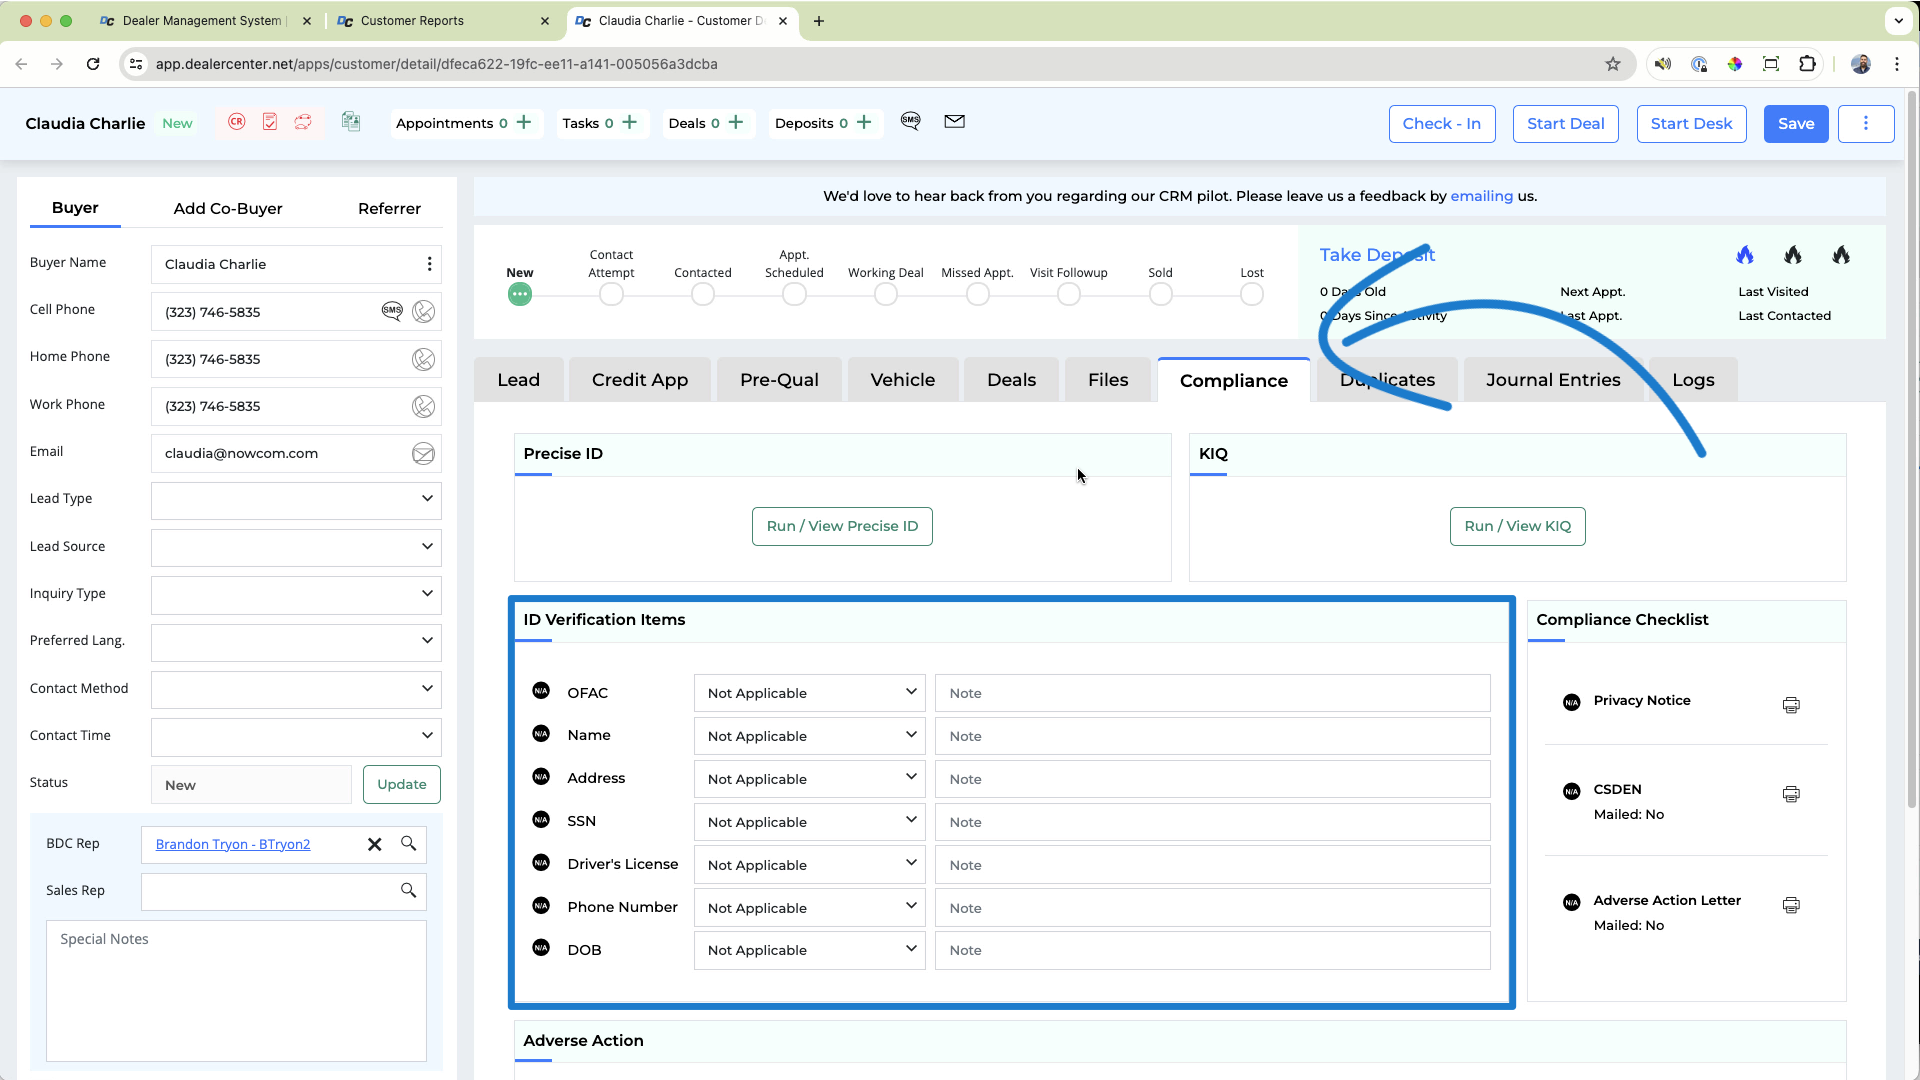1920x1080 pixels.
Task: Switch to the Journal Entries tab
Action: 1553,380
